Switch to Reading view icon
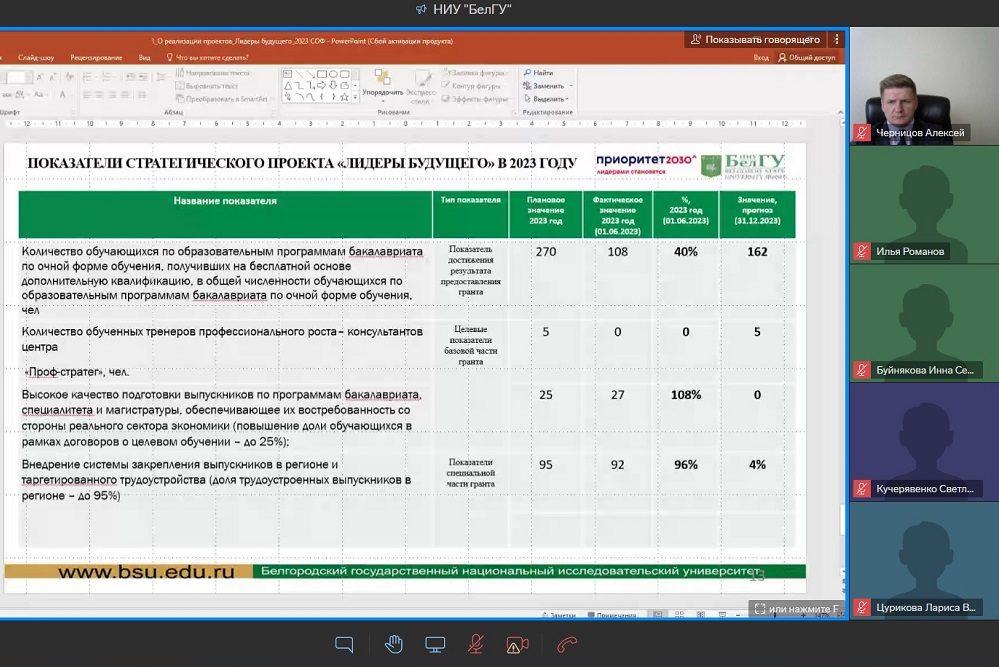This screenshot has height=667, width=999. coord(701,615)
